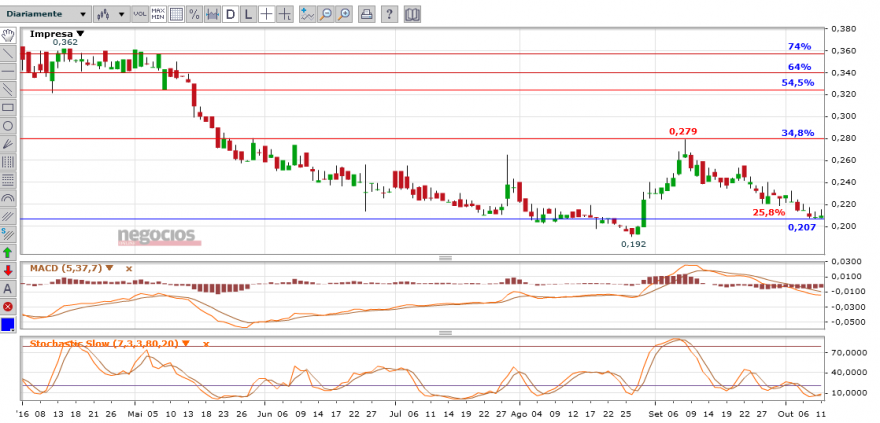Expand the Impresa symbol dropdown arrow
The height and width of the screenshot is (423, 880).
[x=81, y=33]
